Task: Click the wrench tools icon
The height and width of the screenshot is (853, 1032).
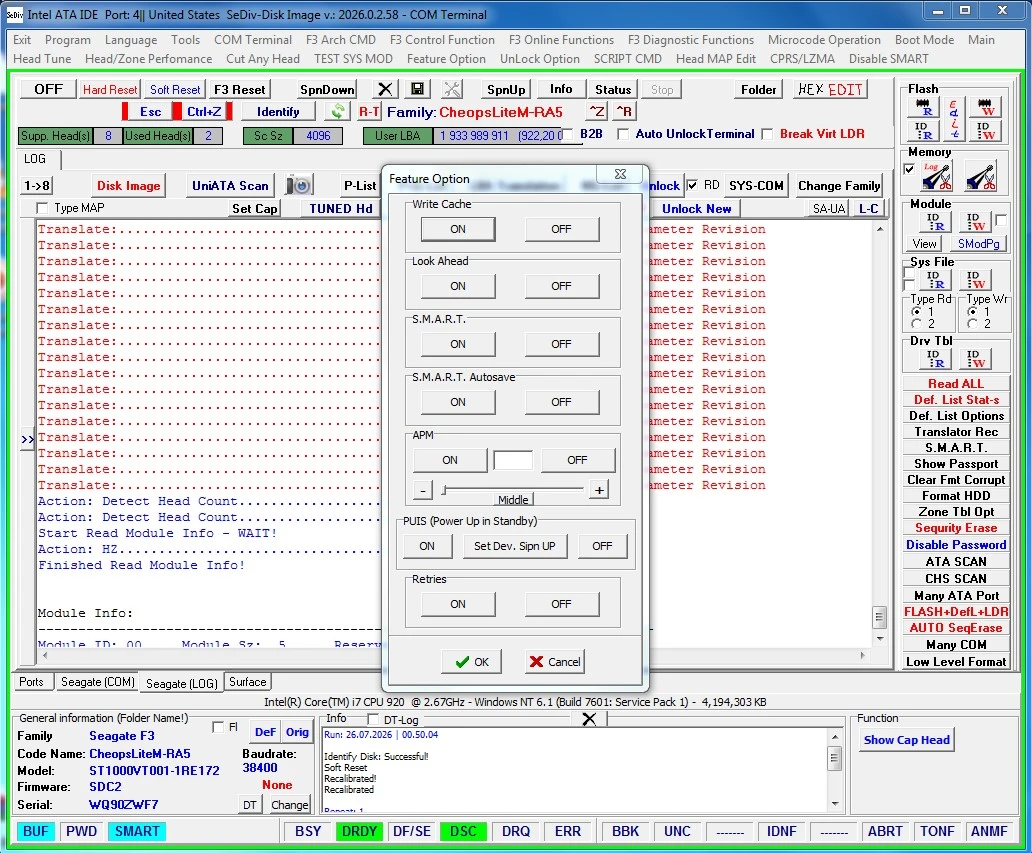Action: [x=452, y=89]
